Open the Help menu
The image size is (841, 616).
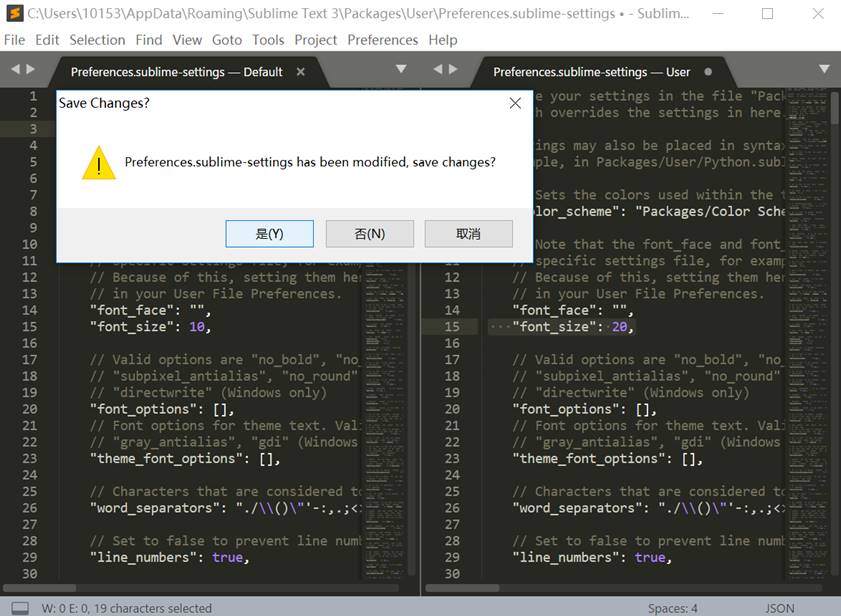(x=442, y=40)
